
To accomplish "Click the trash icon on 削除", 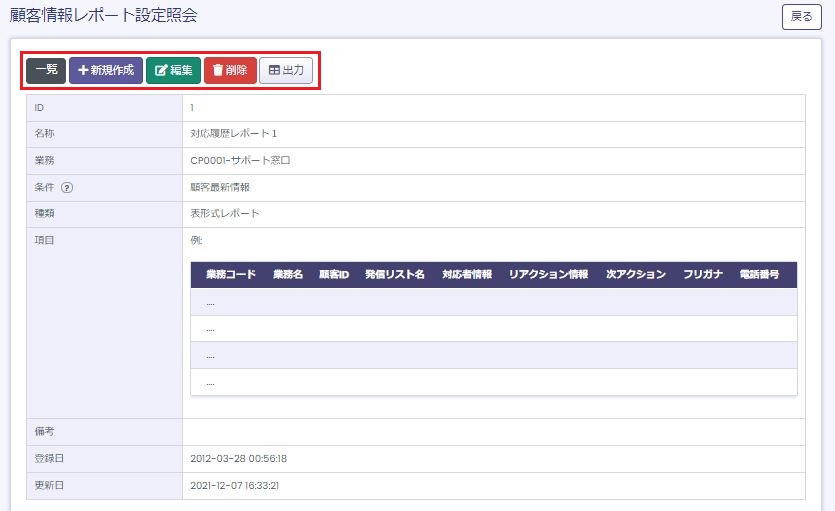I will 218,71.
